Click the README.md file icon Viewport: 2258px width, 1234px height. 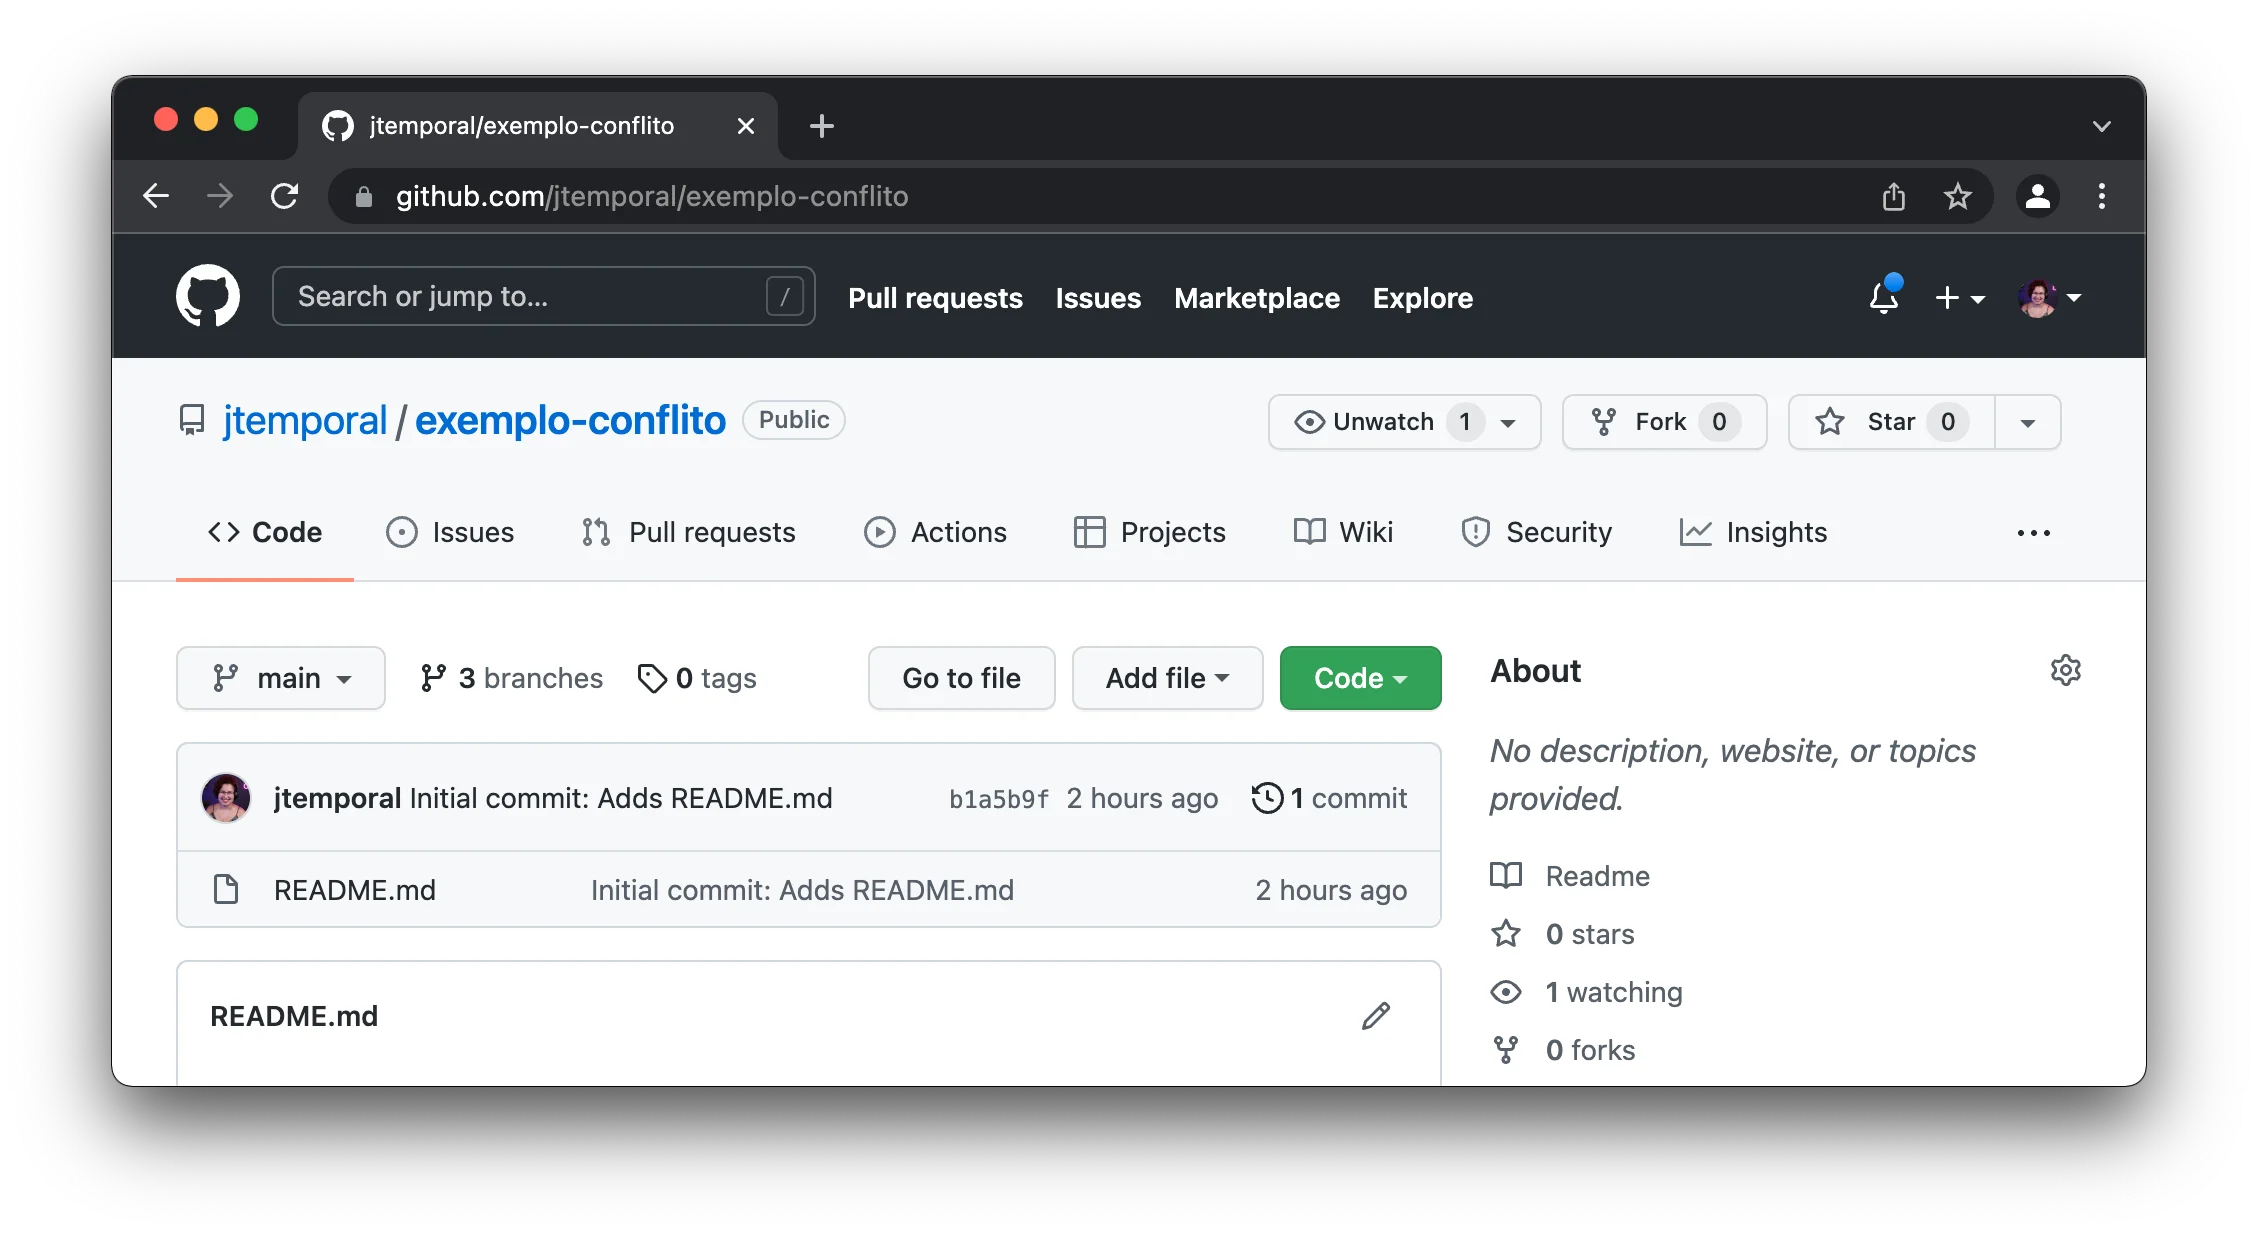[226, 889]
